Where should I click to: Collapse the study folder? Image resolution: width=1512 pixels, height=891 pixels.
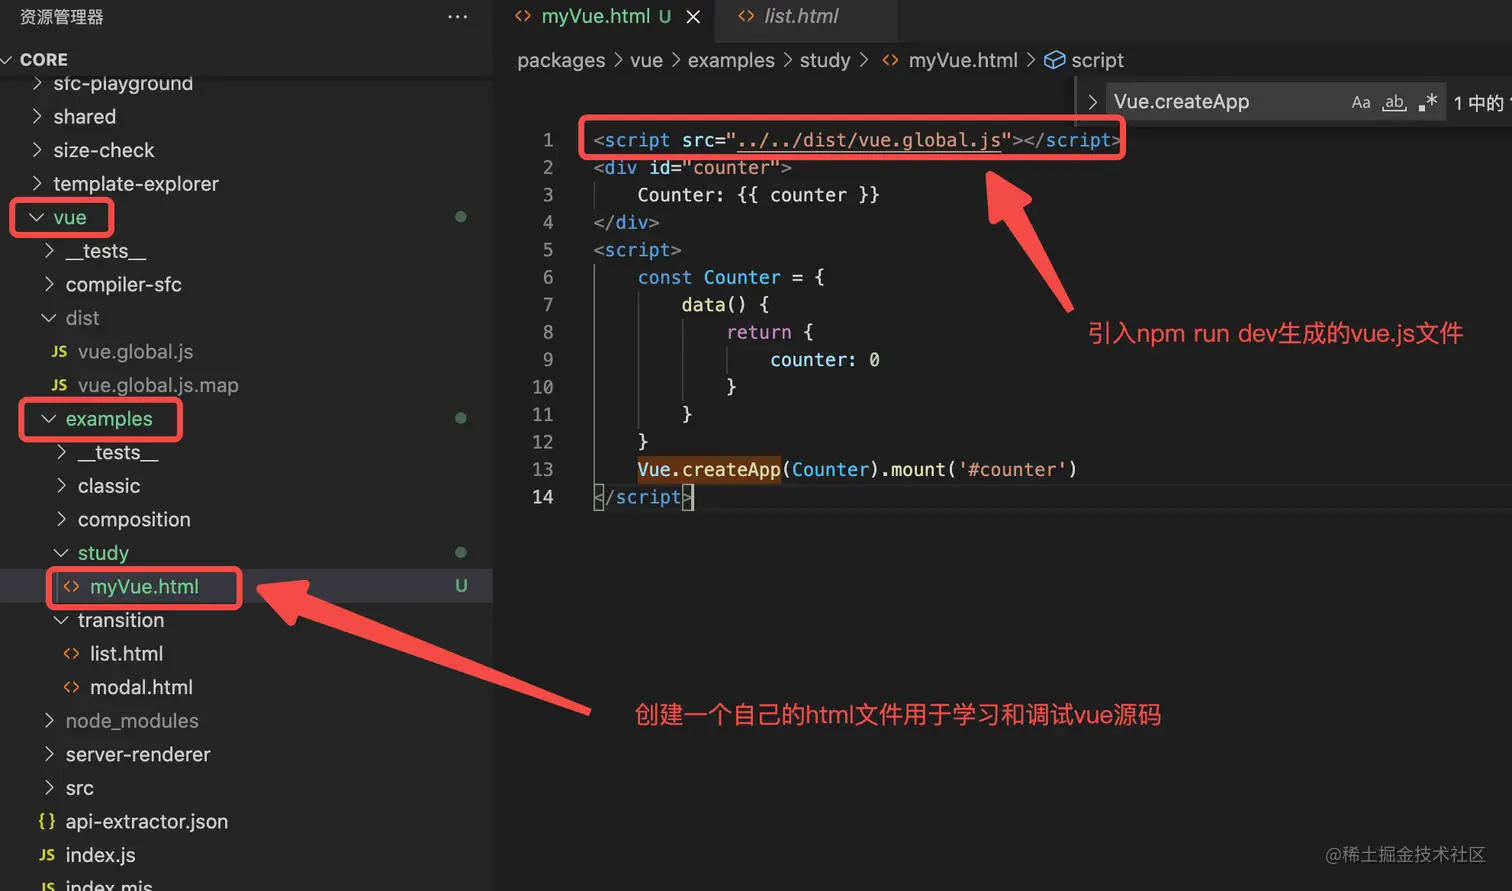click(x=103, y=553)
